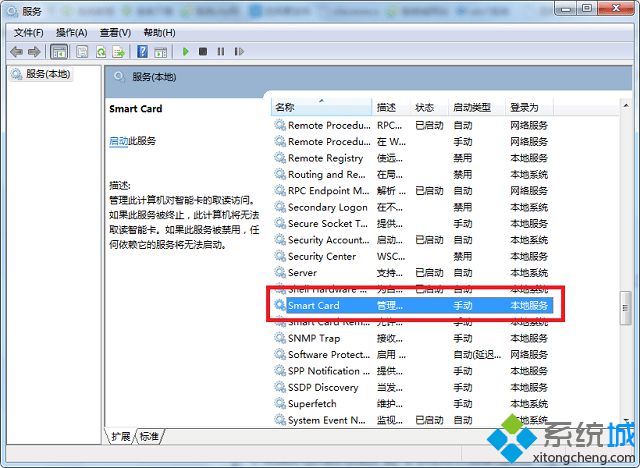The width and height of the screenshot is (640, 468).
Task: Open the 查看(V) menu
Action: (x=116, y=33)
